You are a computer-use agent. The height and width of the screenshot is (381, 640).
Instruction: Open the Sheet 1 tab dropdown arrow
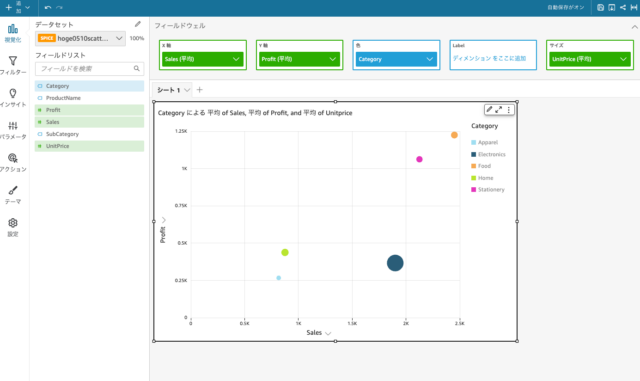click(187, 90)
